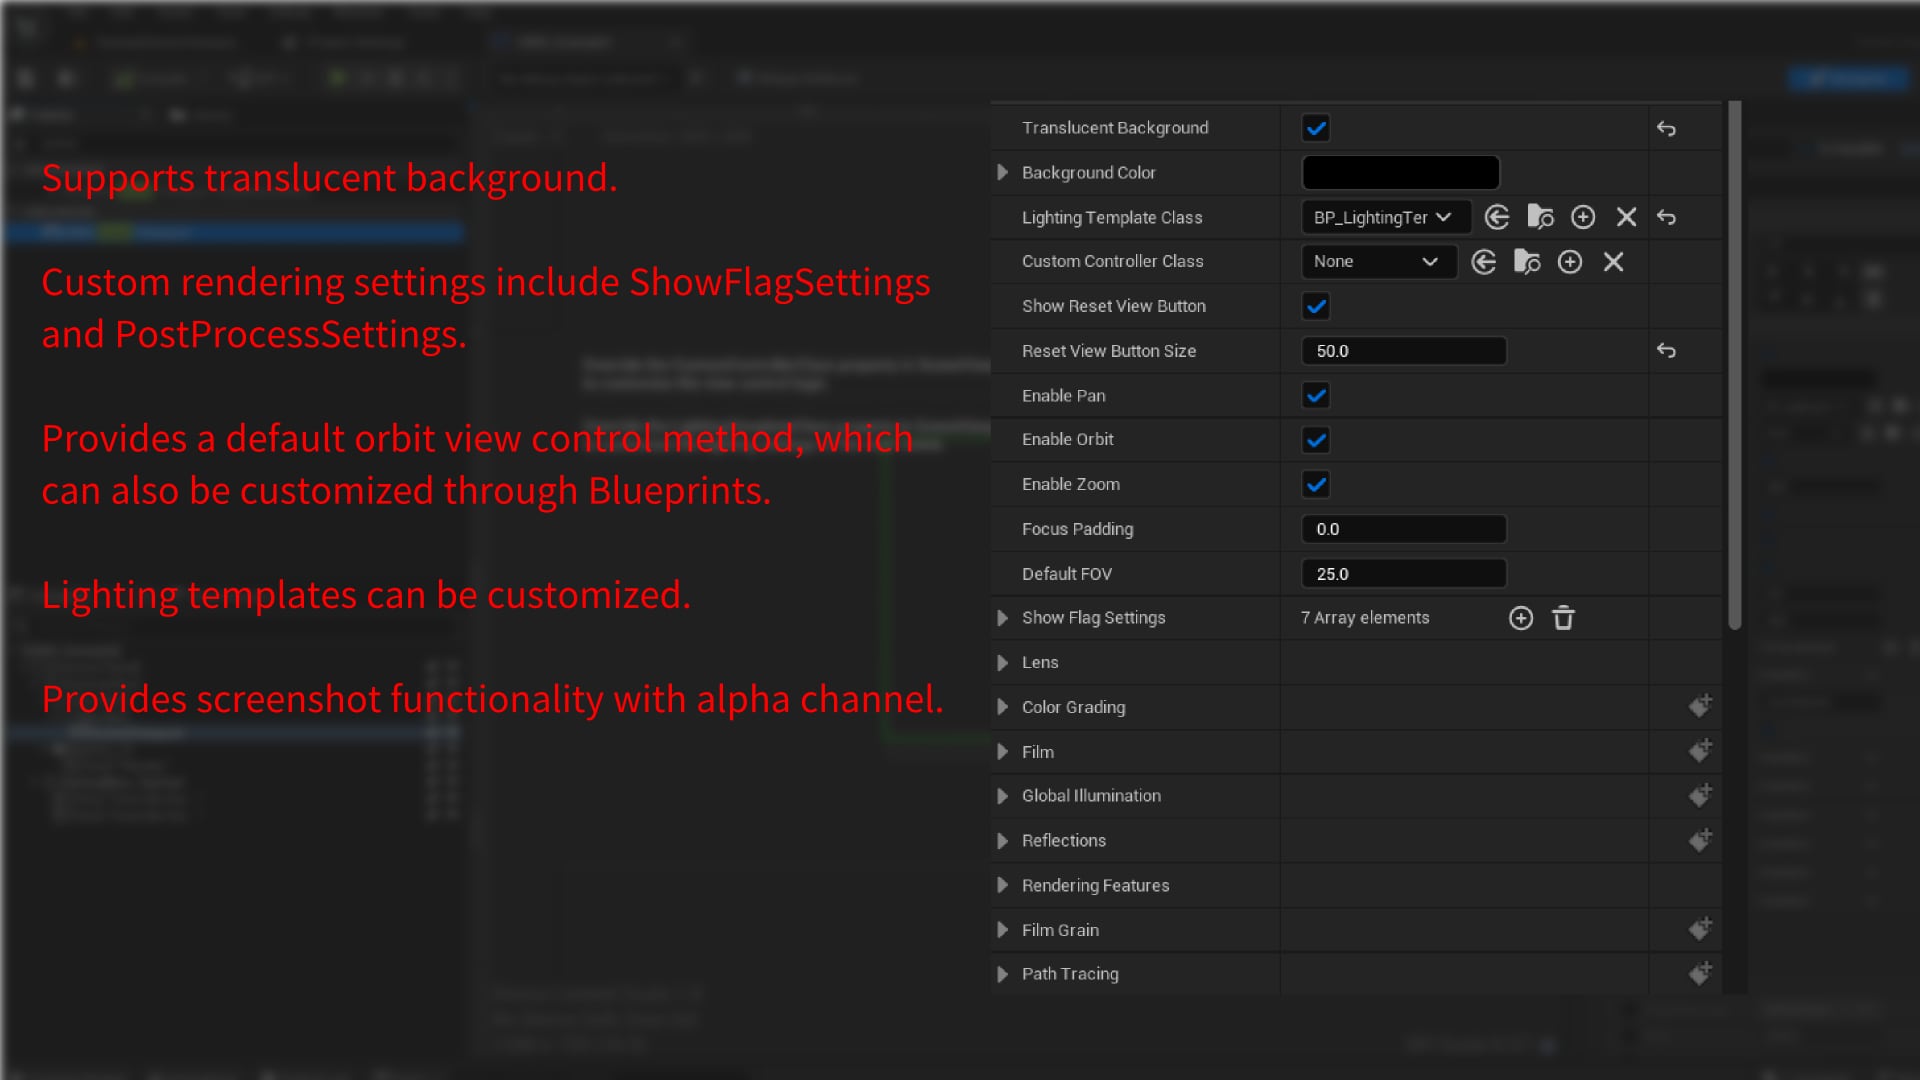Expand the Global Illumination section
The image size is (1920, 1080).
click(1002, 796)
